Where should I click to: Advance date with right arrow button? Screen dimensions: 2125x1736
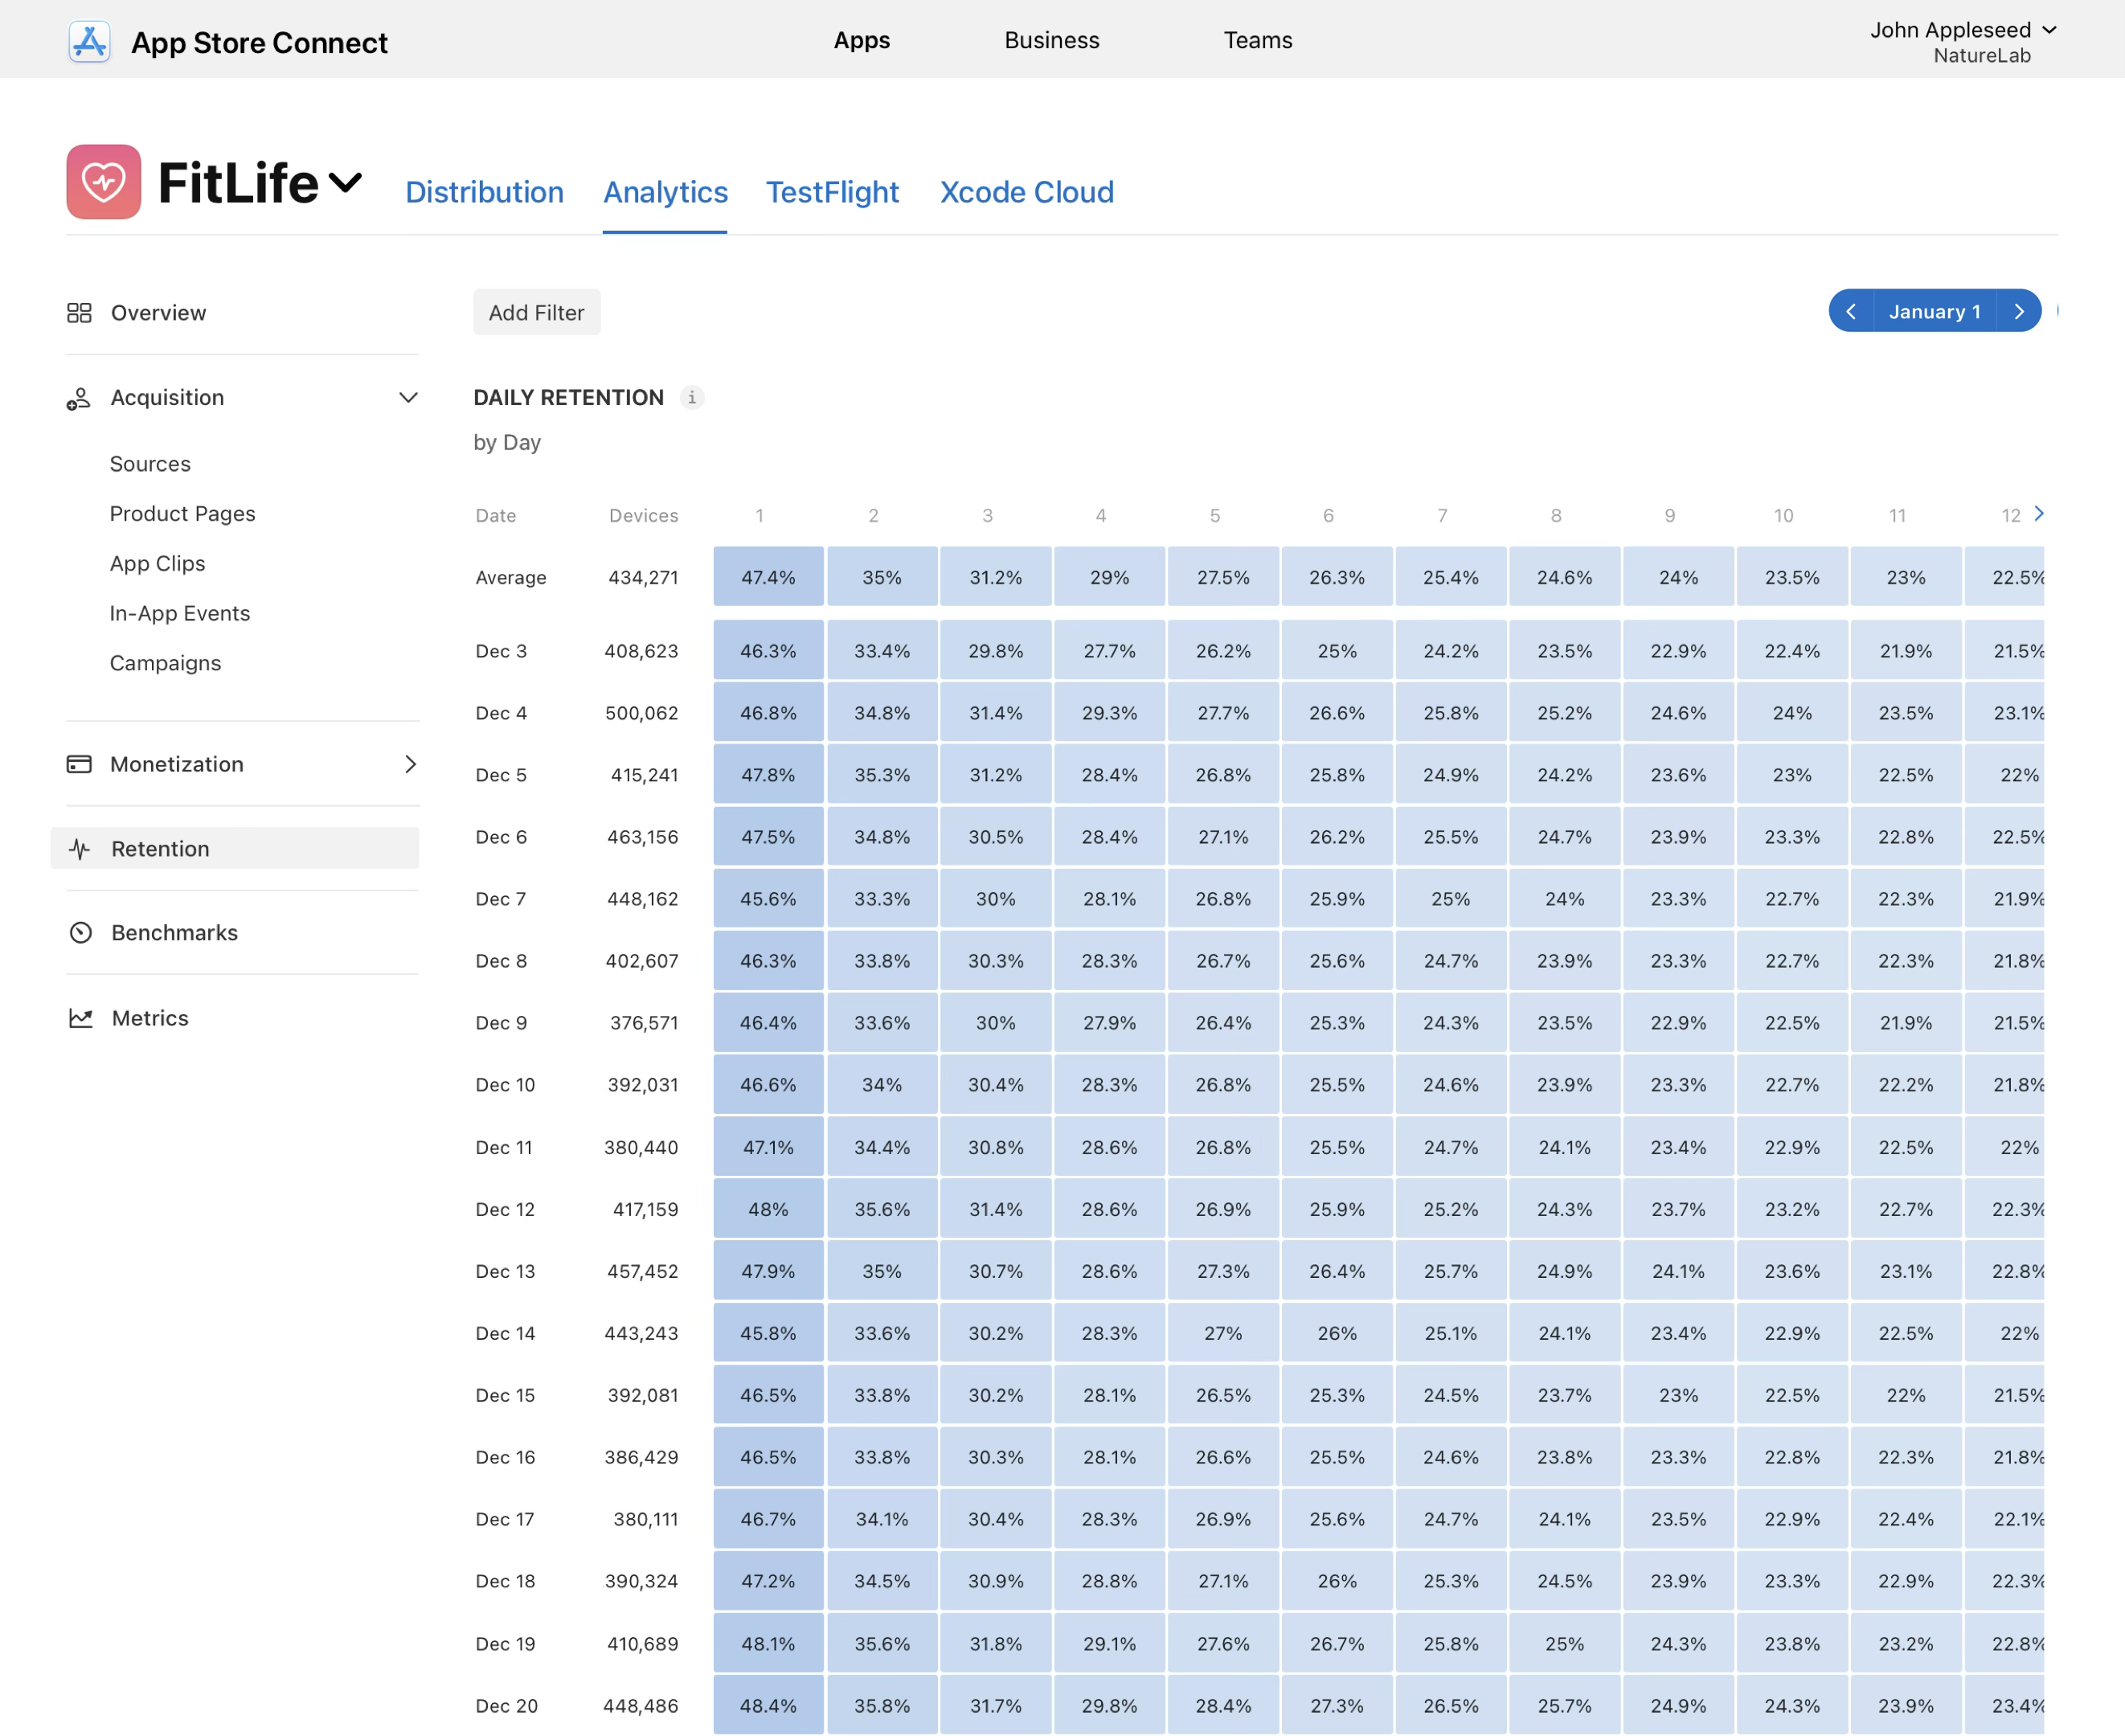coord(2019,312)
